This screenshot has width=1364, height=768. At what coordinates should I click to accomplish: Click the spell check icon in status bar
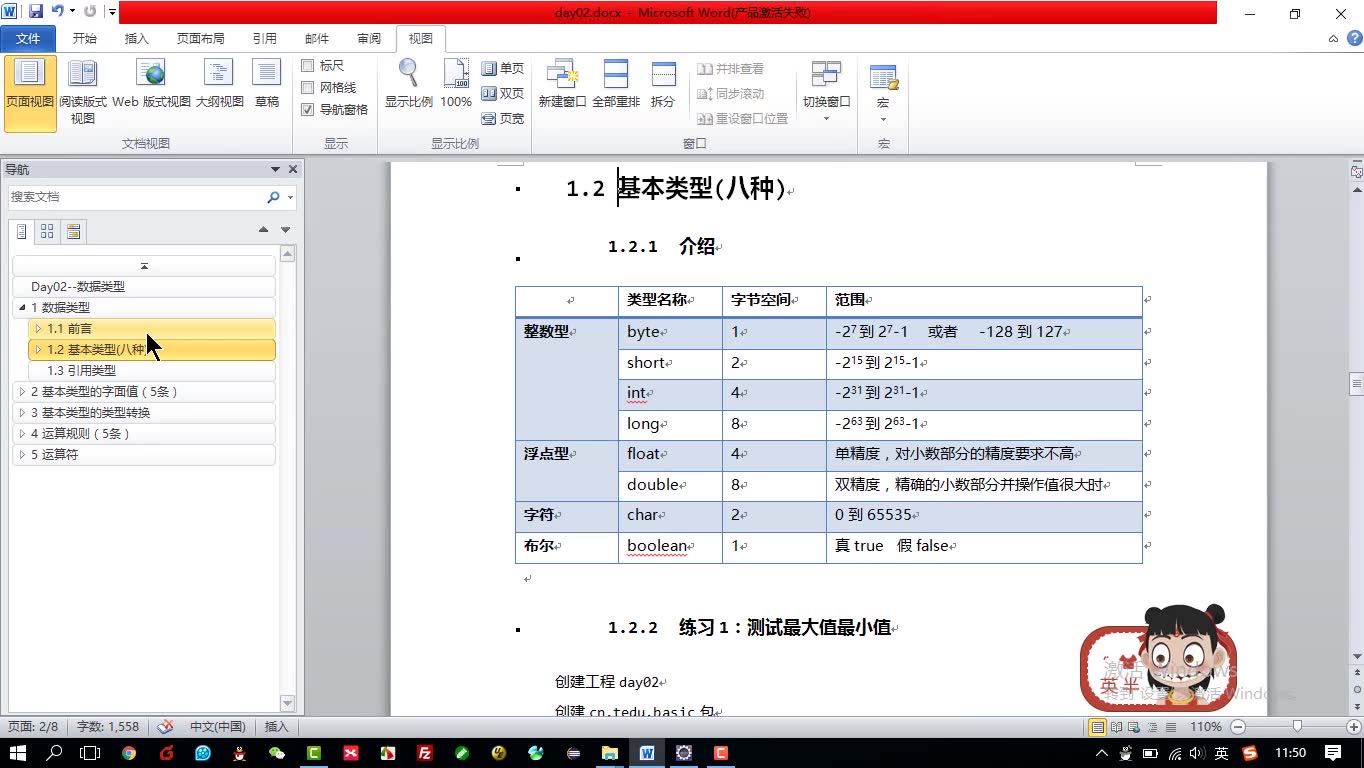164,727
